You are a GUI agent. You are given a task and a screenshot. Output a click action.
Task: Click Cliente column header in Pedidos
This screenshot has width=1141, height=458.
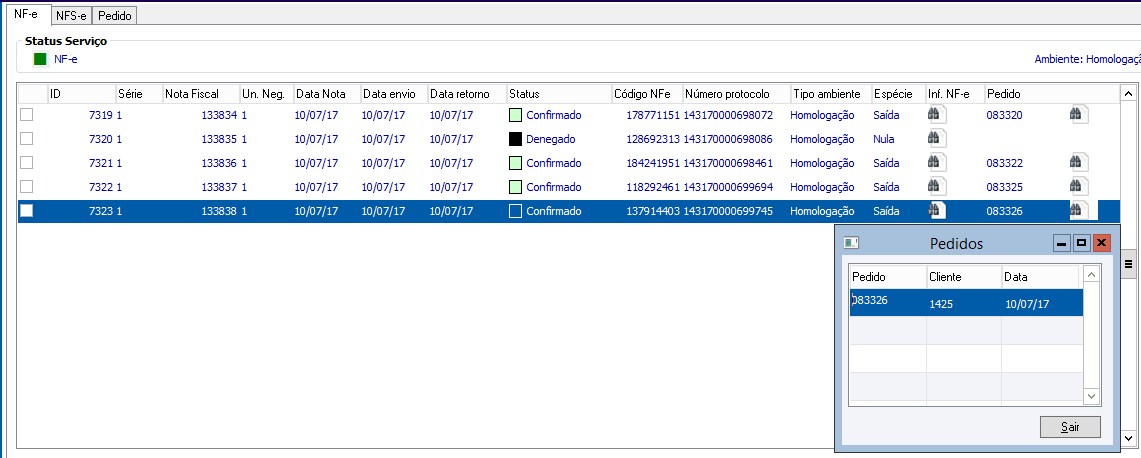click(x=963, y=277)
